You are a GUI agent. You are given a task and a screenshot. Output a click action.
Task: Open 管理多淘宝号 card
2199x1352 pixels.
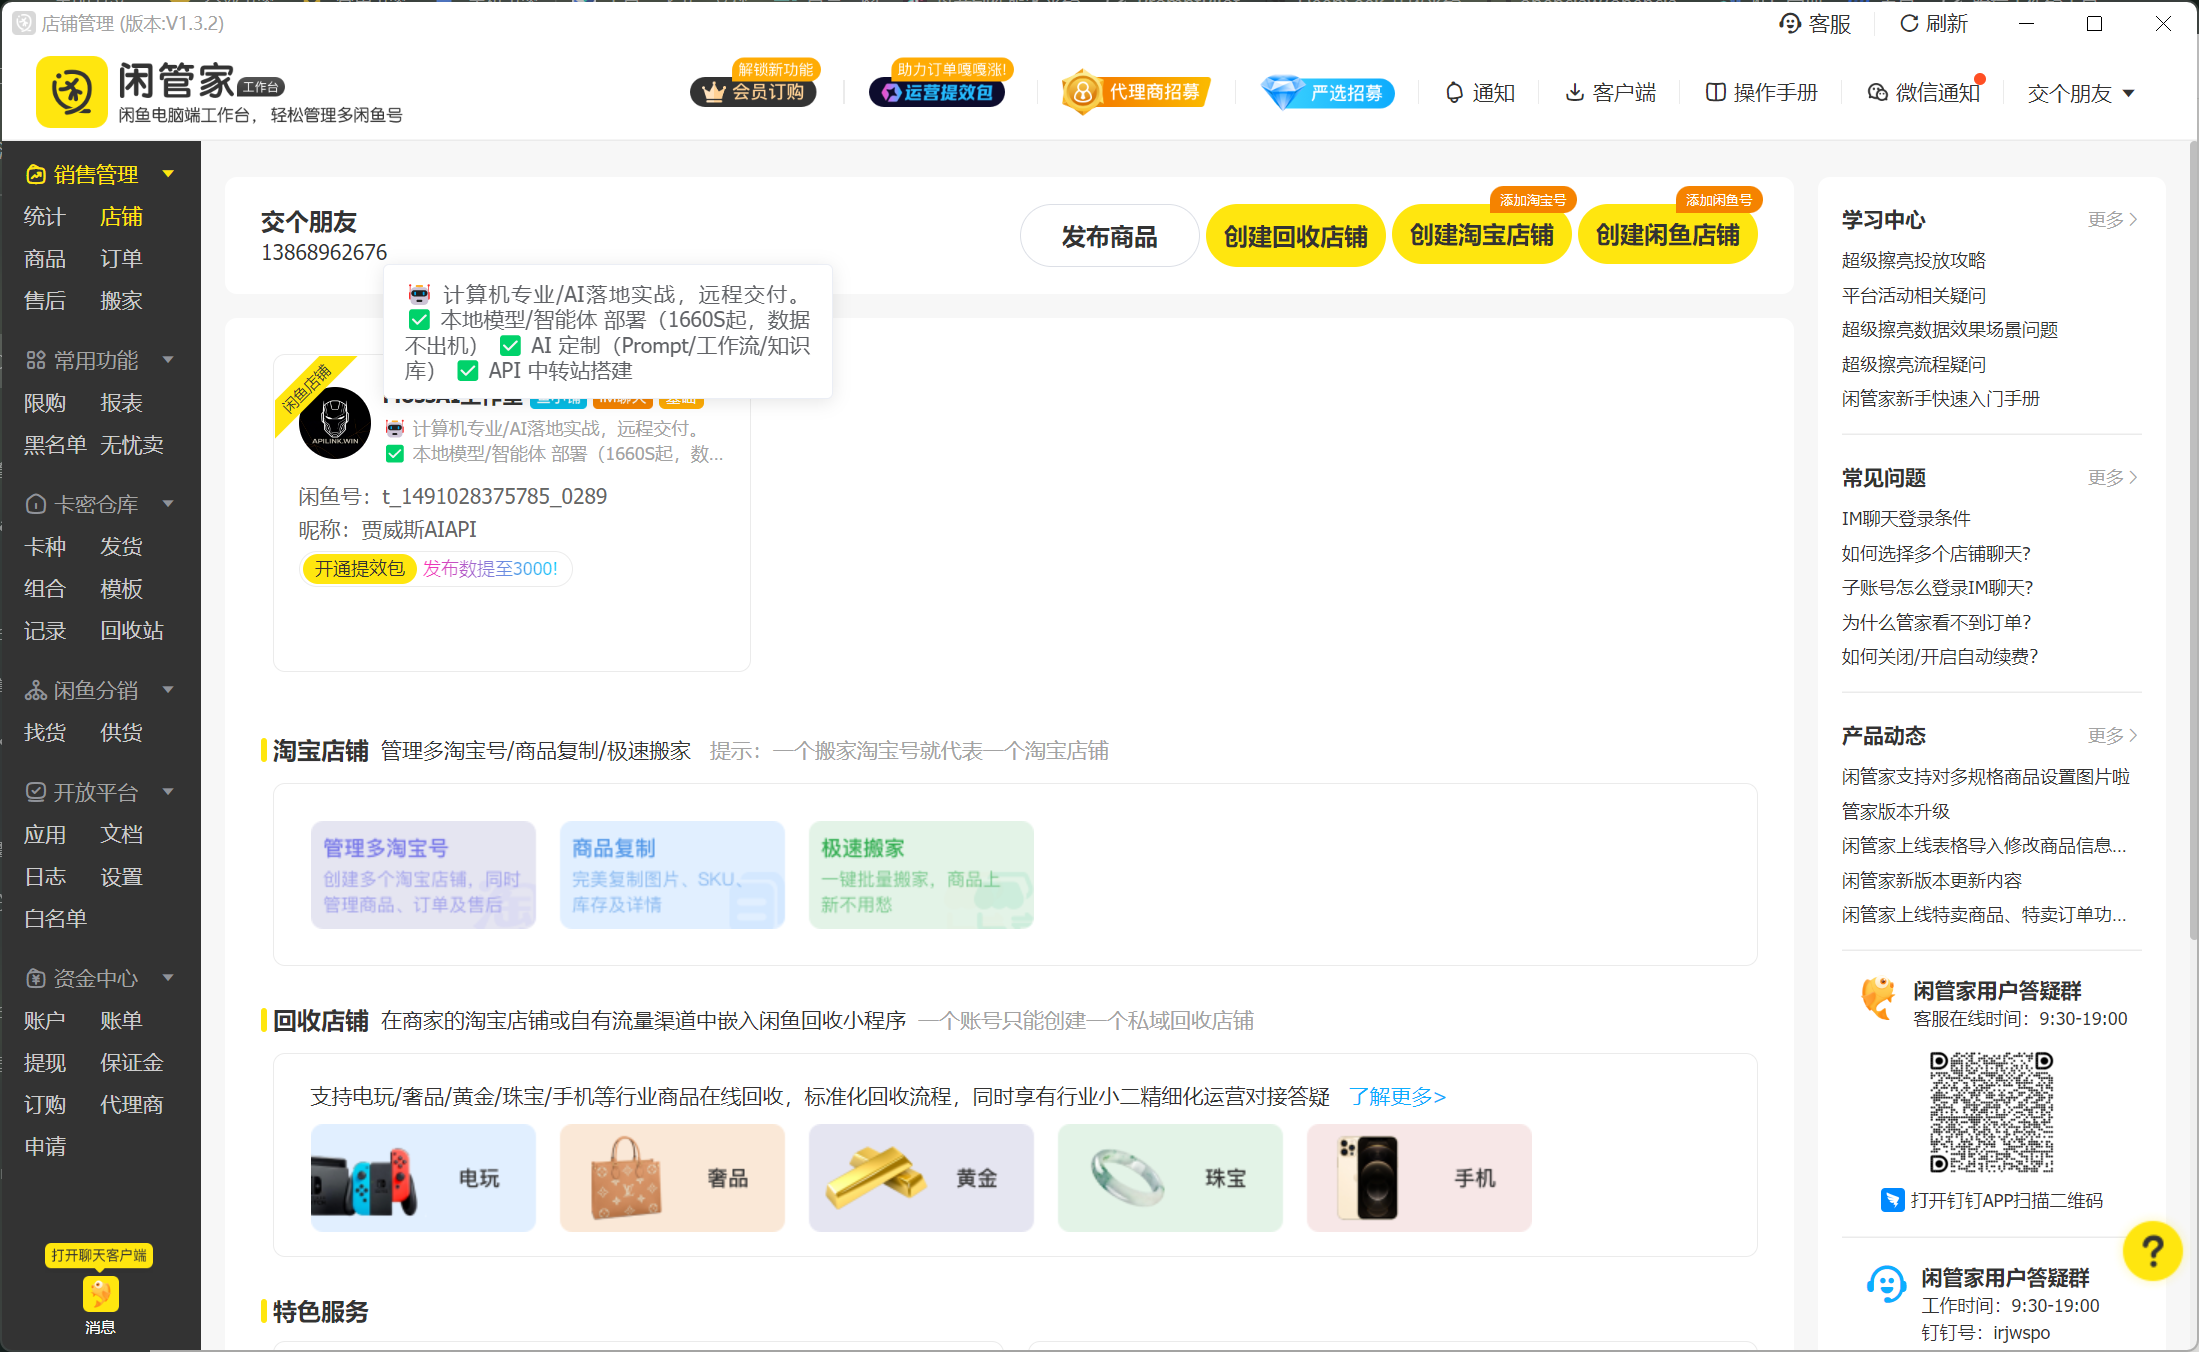click(423, 875)
